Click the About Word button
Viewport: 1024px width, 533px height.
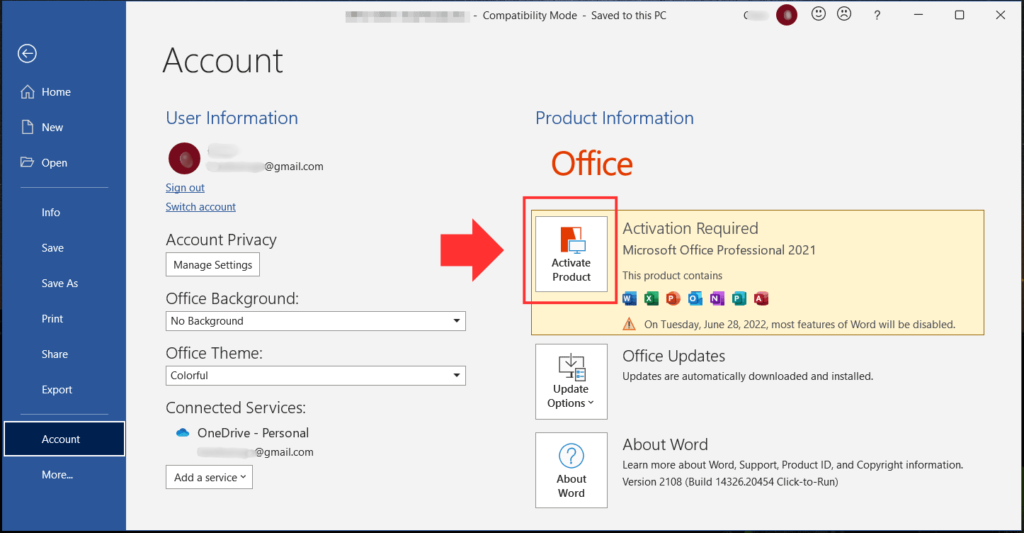coord(571,470)
